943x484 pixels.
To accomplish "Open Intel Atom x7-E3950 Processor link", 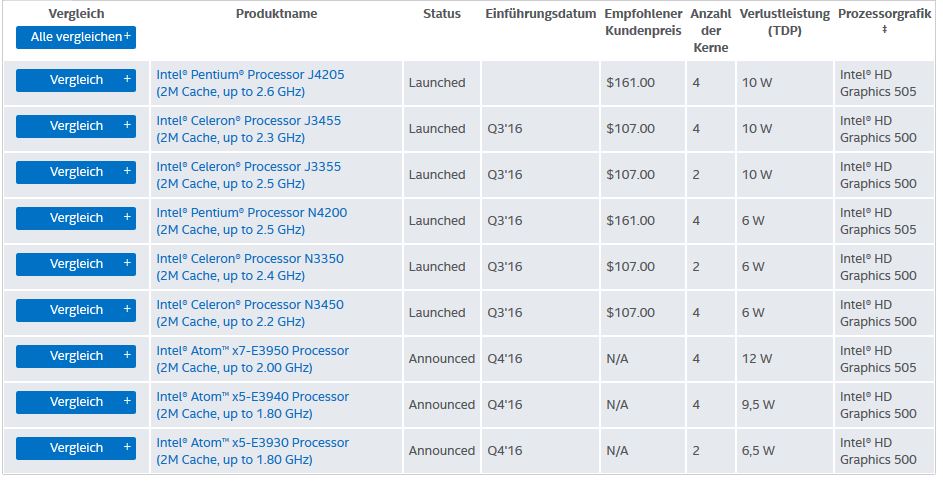I will pos(252,351).
